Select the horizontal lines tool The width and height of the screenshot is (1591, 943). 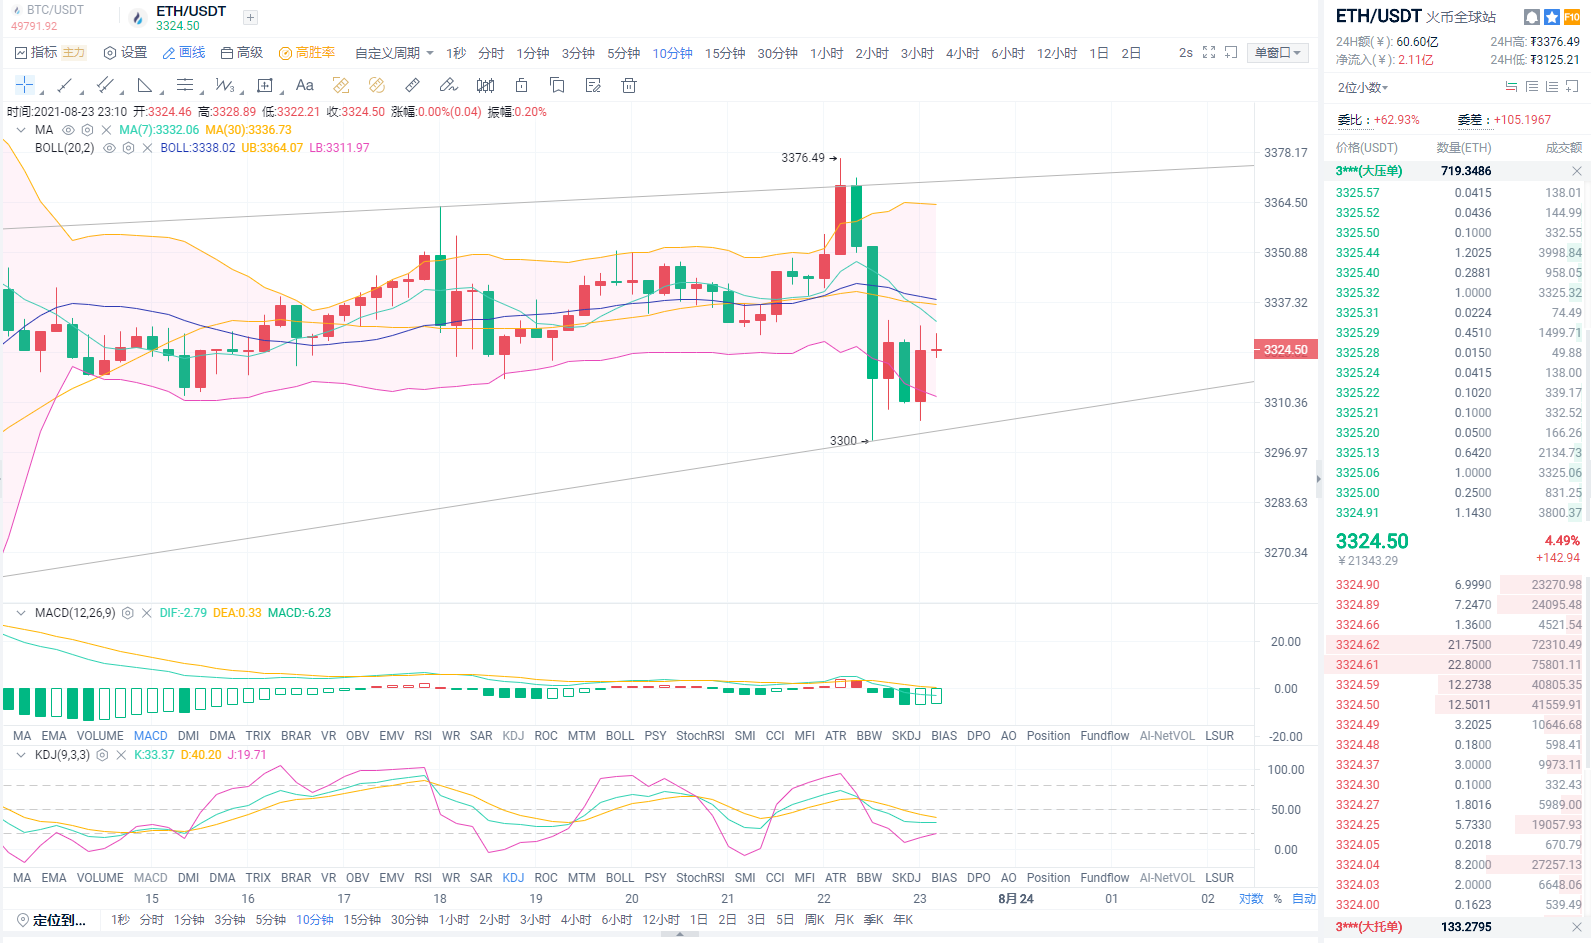pos(185,85)
